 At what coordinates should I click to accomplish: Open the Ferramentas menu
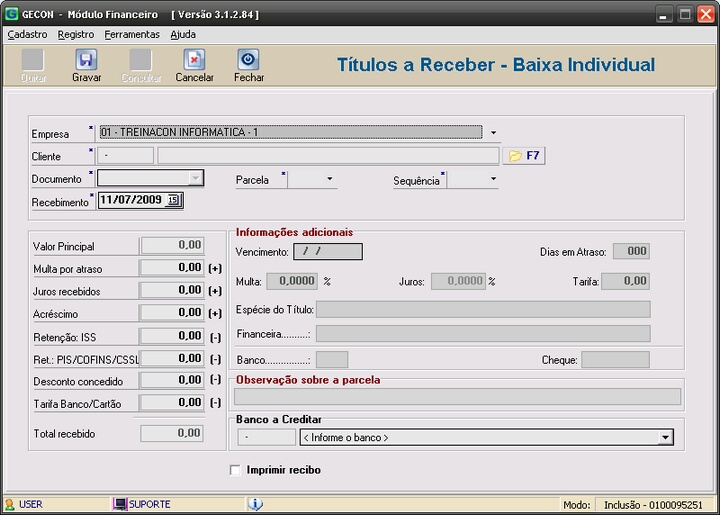132,34
